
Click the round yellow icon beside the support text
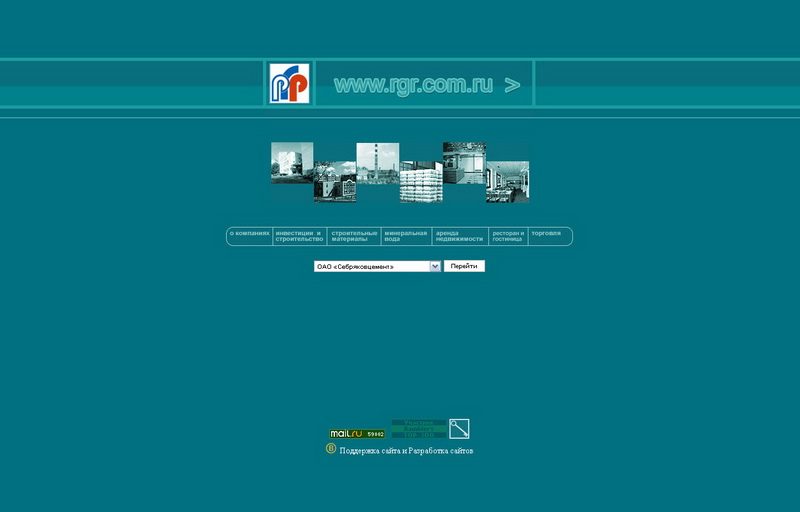click(331, 449)
